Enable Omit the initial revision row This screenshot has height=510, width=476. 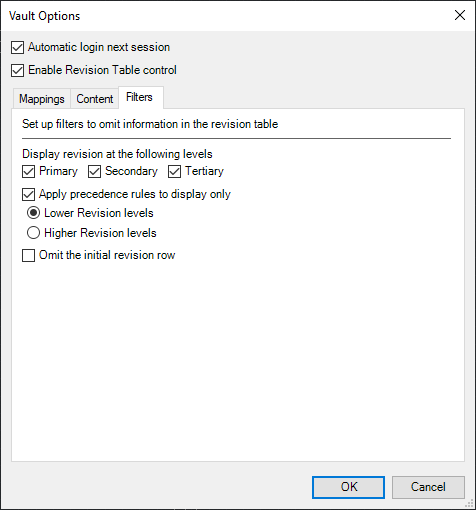(28, 256)
